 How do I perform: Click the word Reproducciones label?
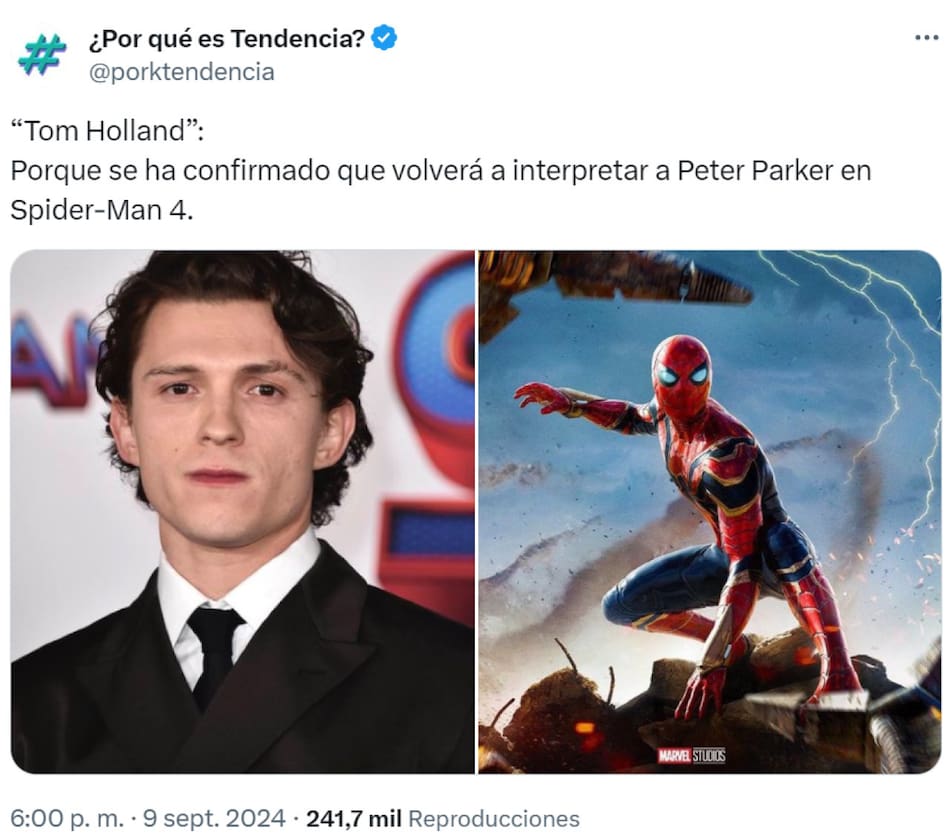coord(494,818)
